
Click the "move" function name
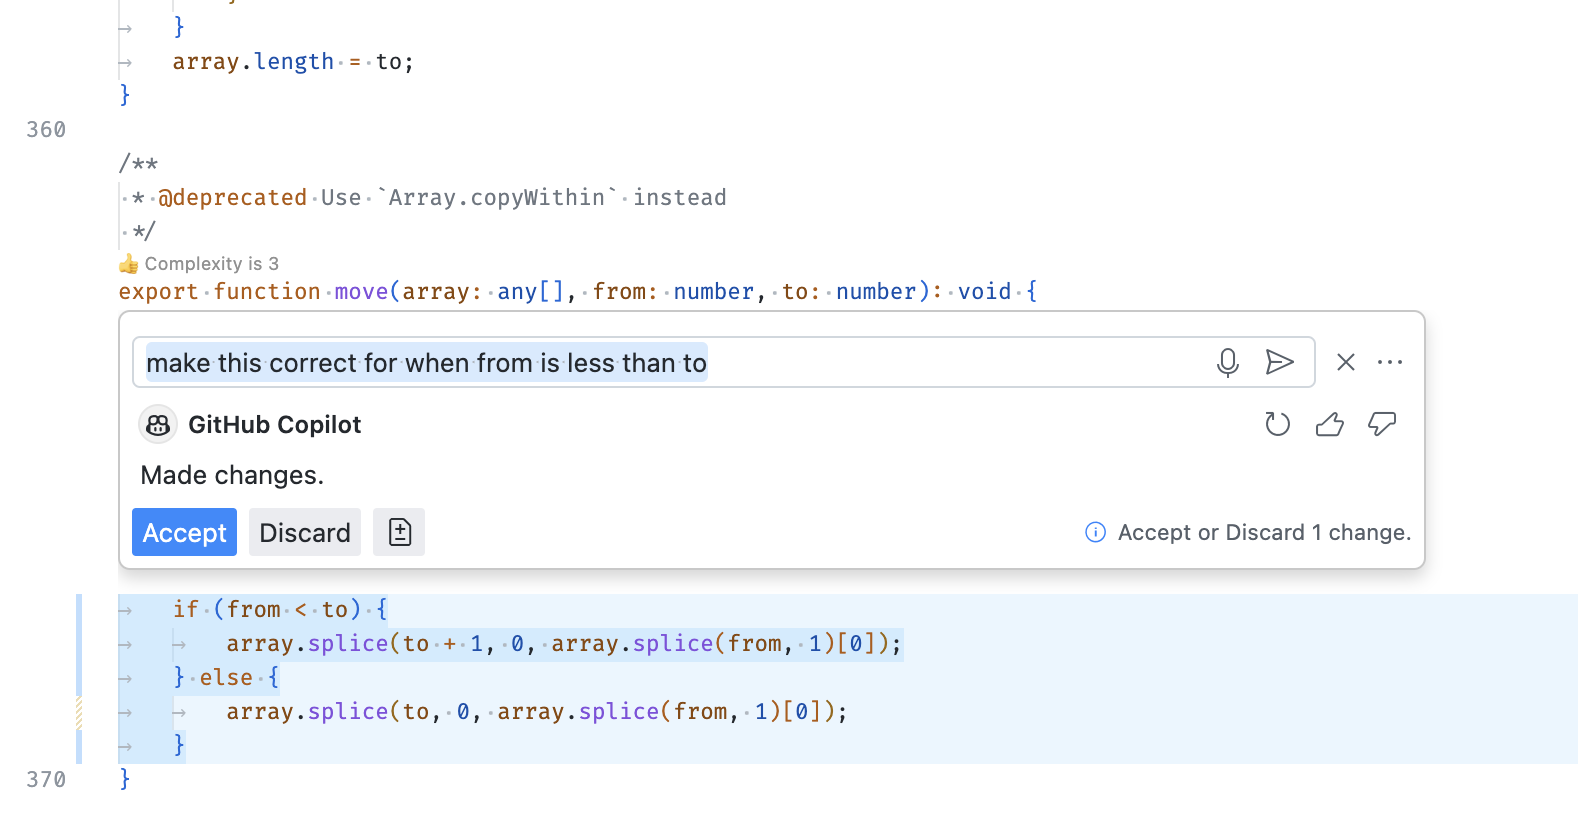361,292
